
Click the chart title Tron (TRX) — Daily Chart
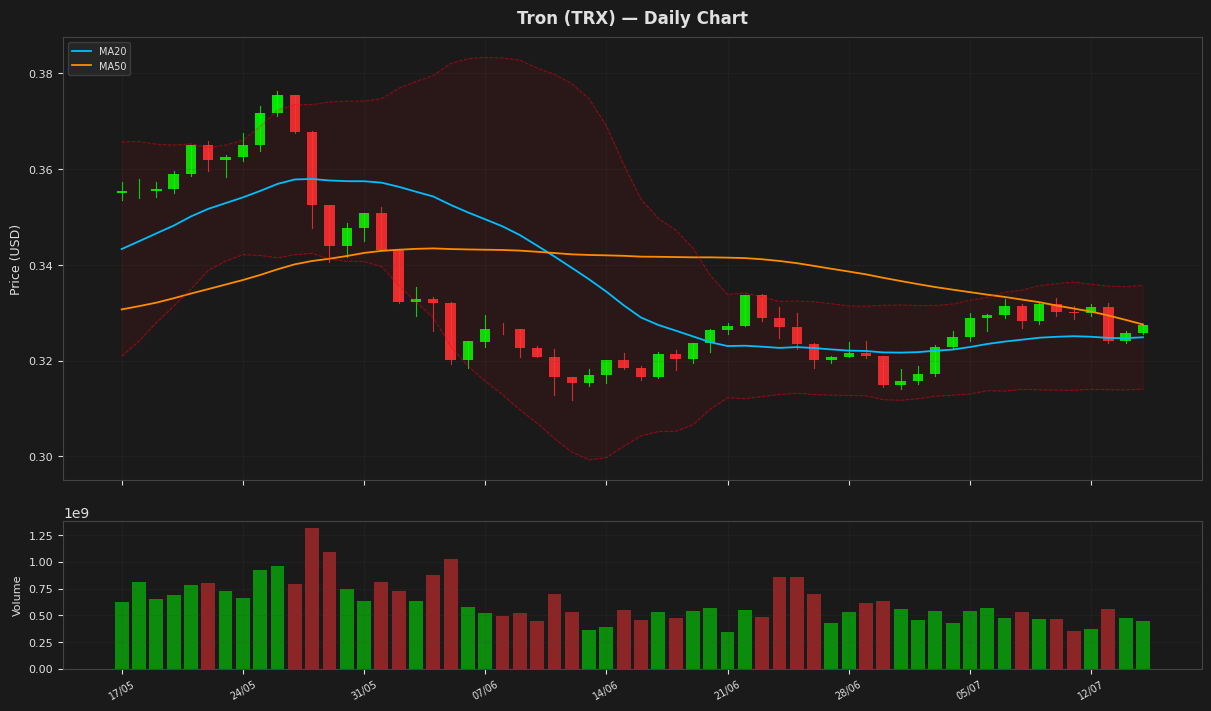[632, 19]
